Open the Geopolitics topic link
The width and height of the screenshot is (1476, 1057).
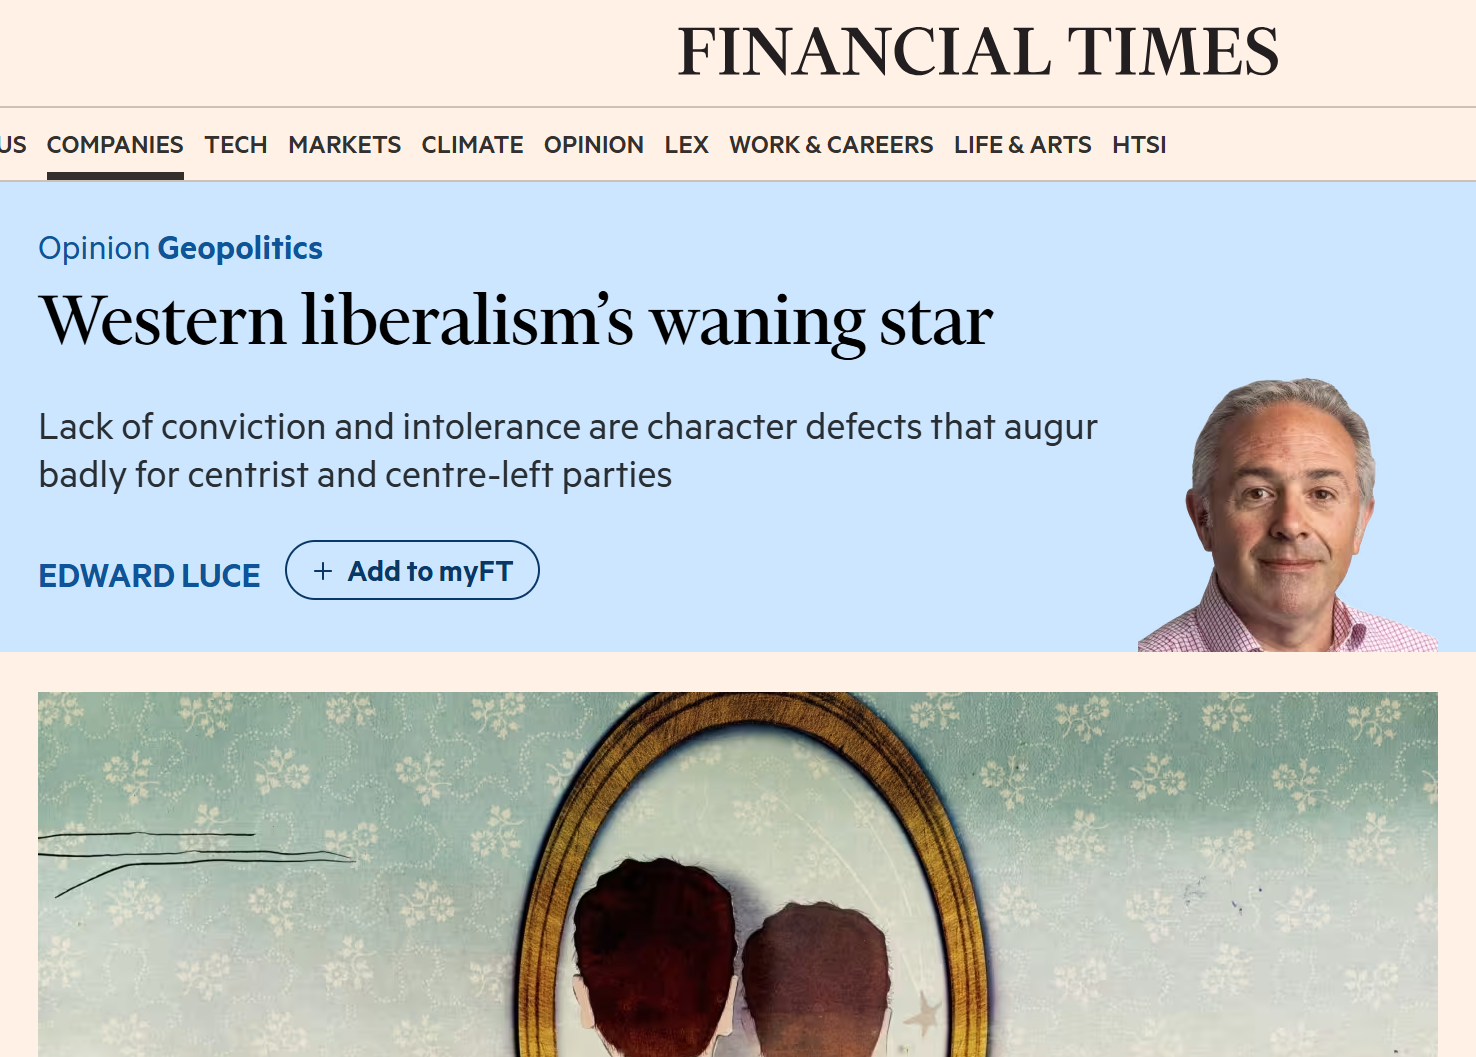[x=240, y=248]
